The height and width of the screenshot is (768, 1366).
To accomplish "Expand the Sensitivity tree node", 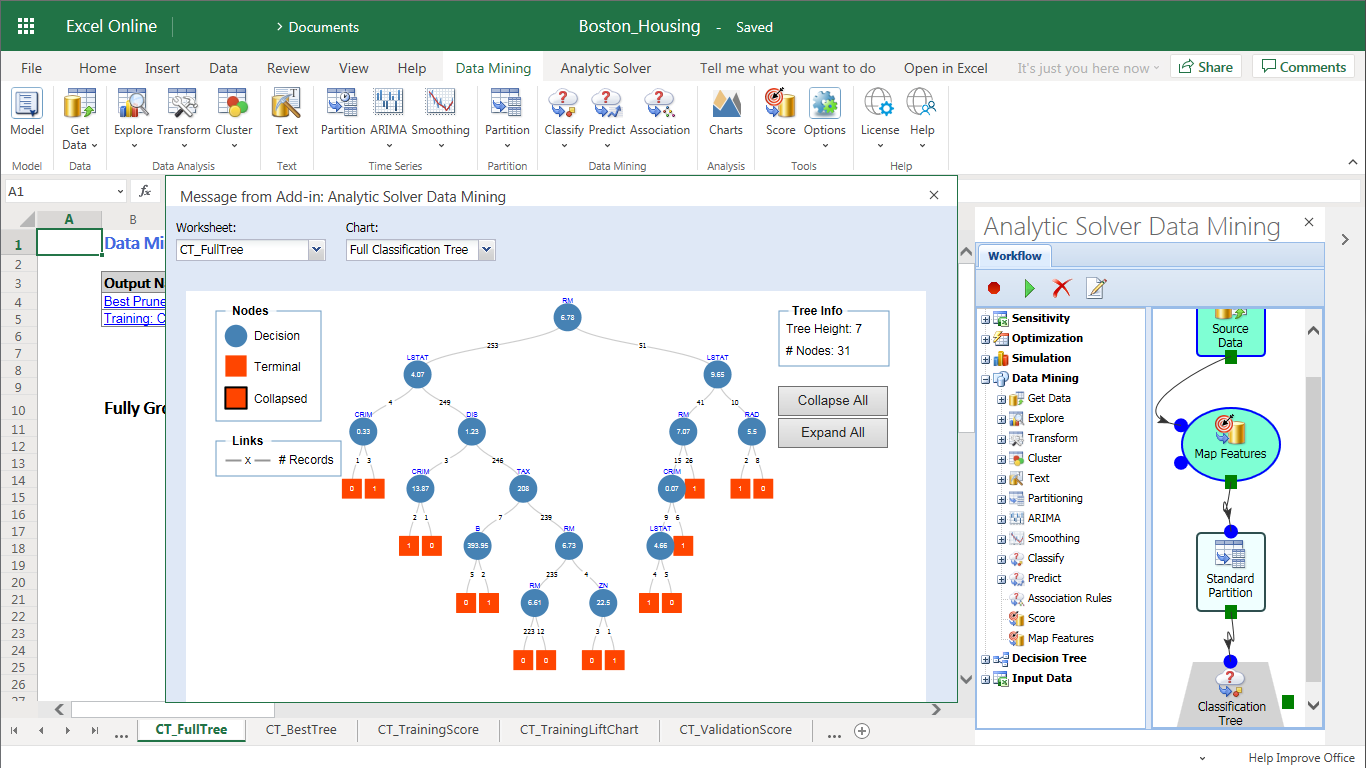I will pos(986,319).
